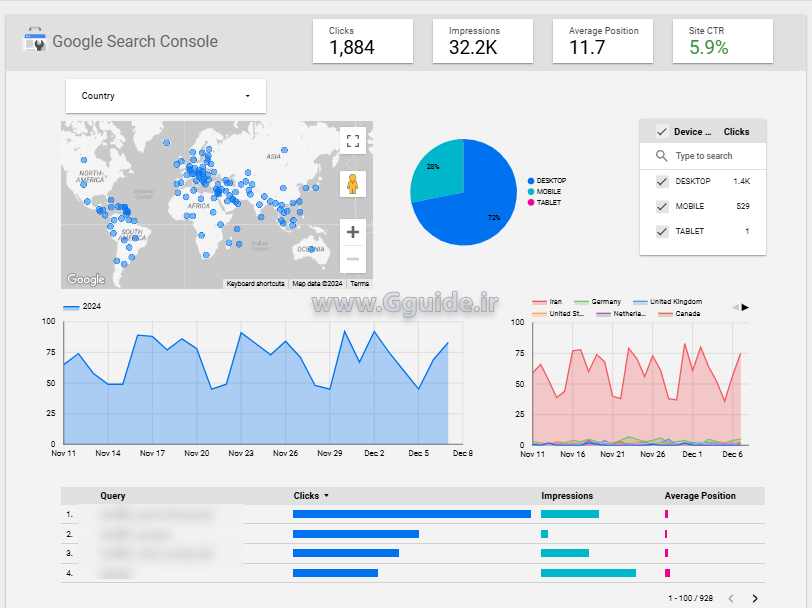Zoom in on the map
This screenshot has width=812, height=608.
pos(352,232)
